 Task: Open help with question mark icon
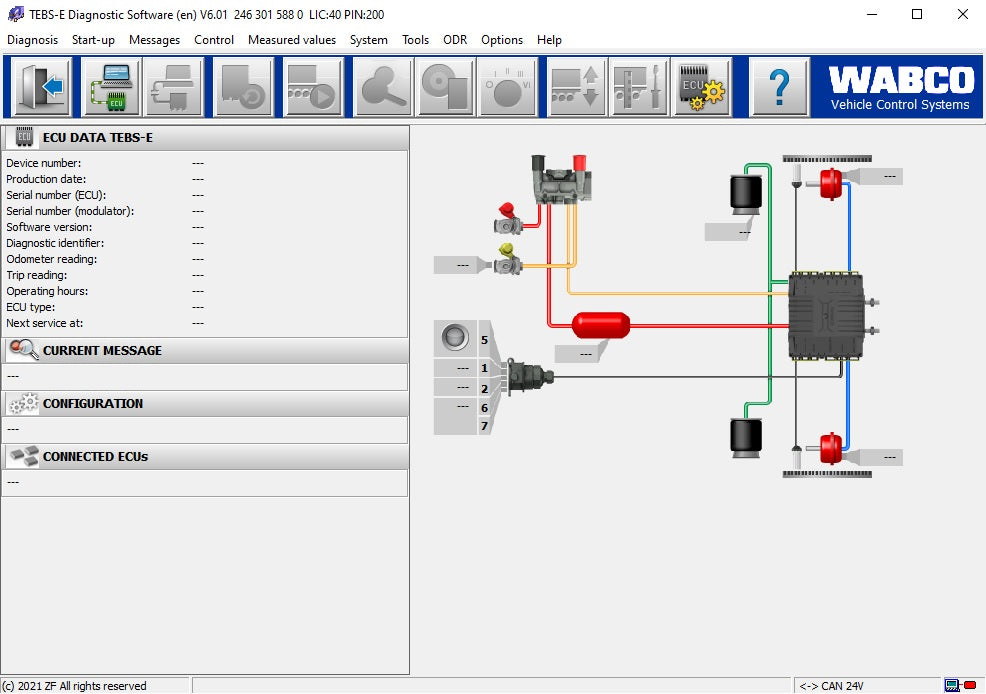point(779,87)
